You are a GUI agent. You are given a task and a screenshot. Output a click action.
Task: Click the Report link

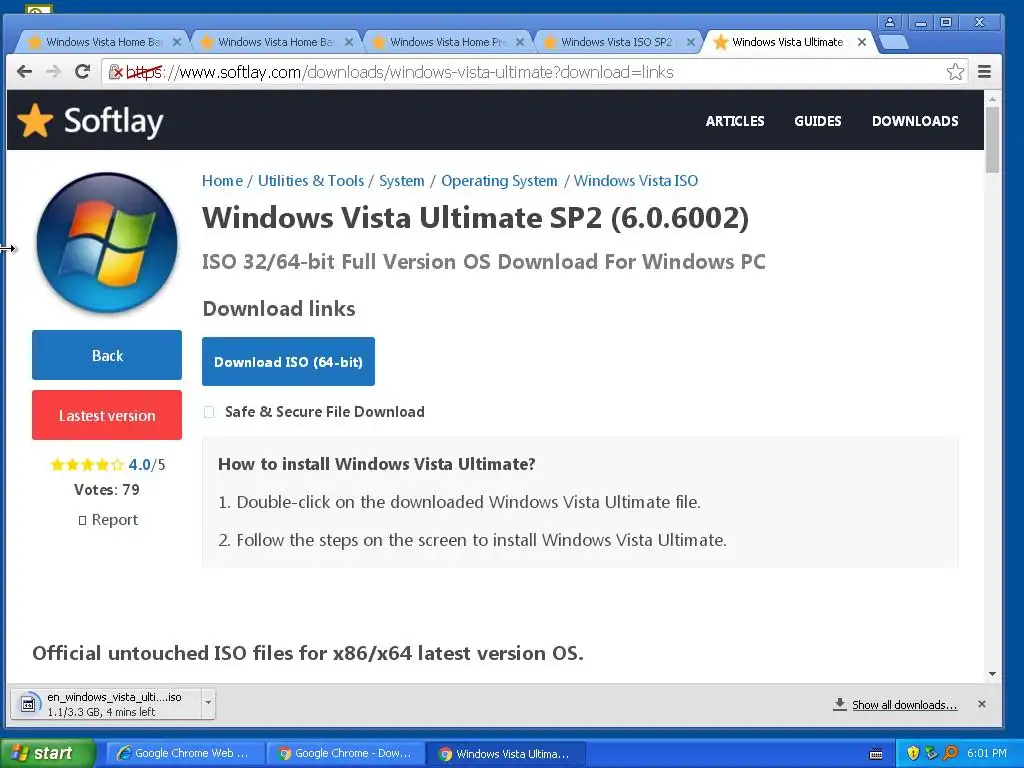click(x=108, y=520)
